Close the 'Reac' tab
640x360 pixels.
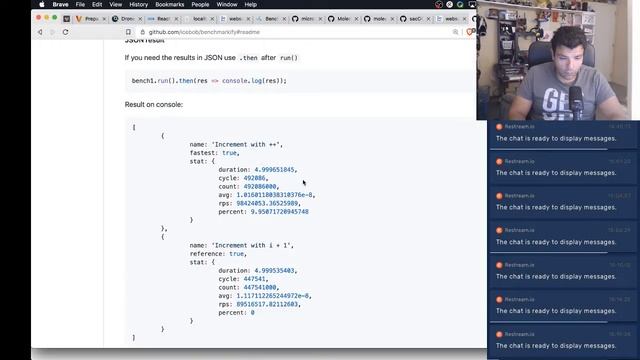pyautogui.click(x=176, y=19)
